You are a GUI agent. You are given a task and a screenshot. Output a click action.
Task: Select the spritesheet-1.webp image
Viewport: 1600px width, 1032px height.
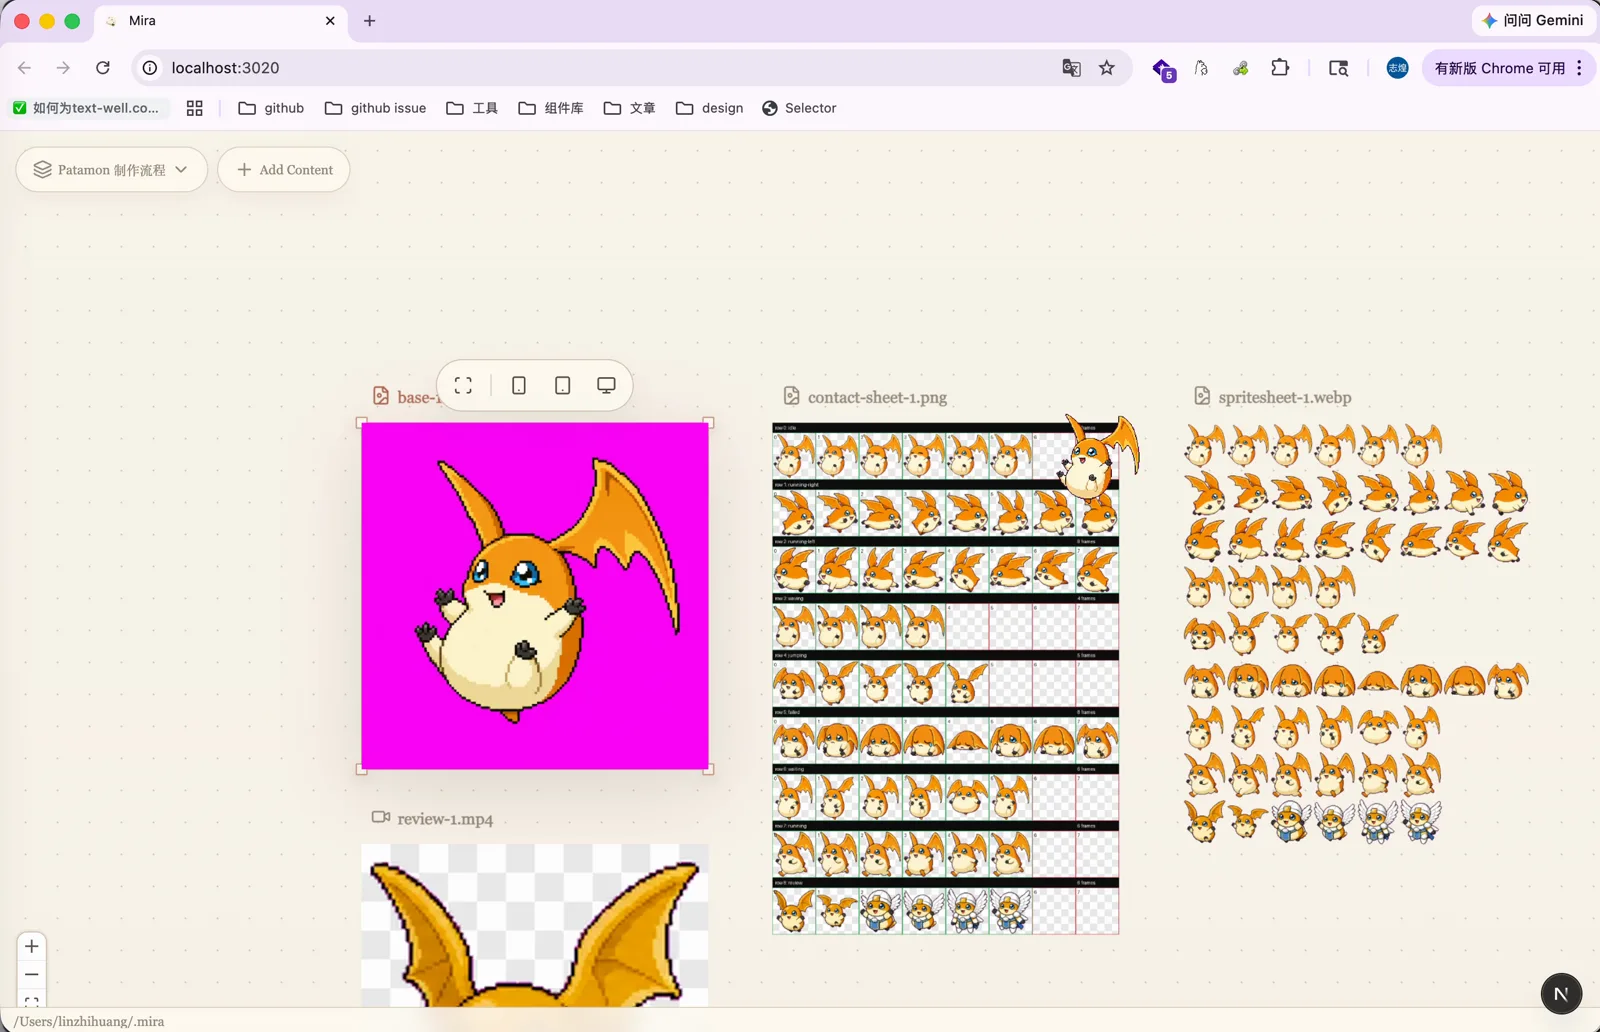(1356, 632)
